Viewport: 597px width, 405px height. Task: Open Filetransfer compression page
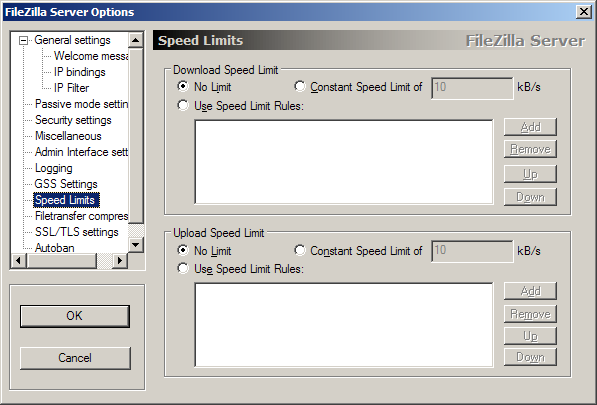[x=81, y=216]
